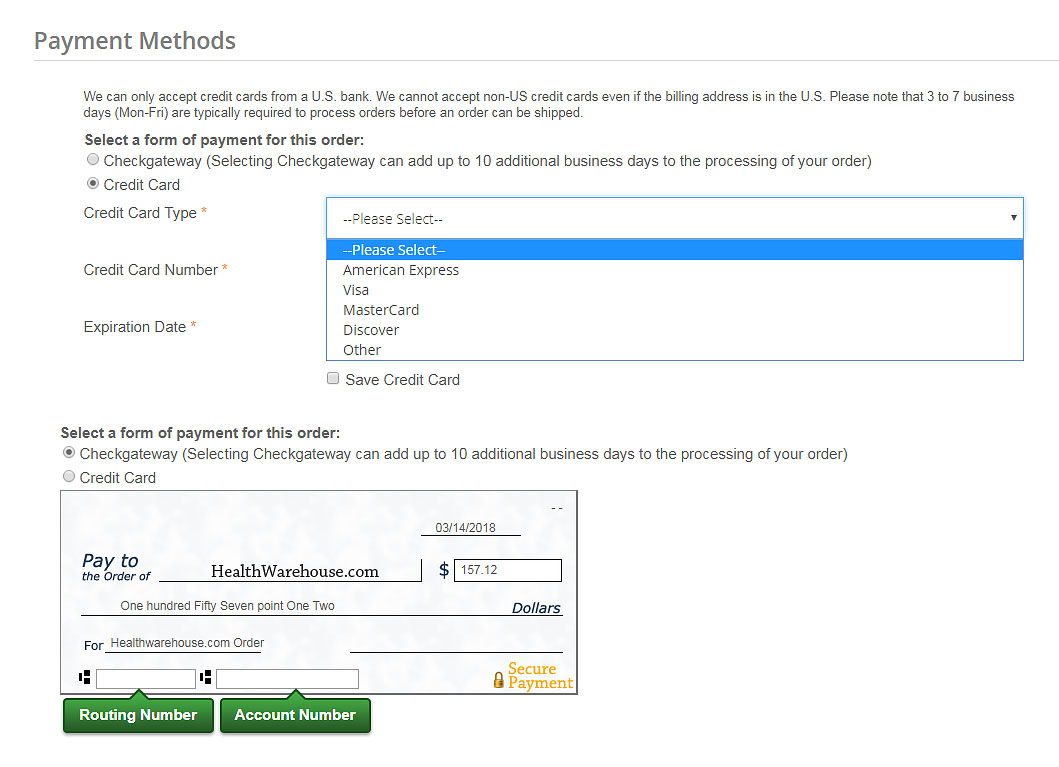Click the Credit Card Type dropdown arrow
Screen dimensions: 1059x767
1012,218
